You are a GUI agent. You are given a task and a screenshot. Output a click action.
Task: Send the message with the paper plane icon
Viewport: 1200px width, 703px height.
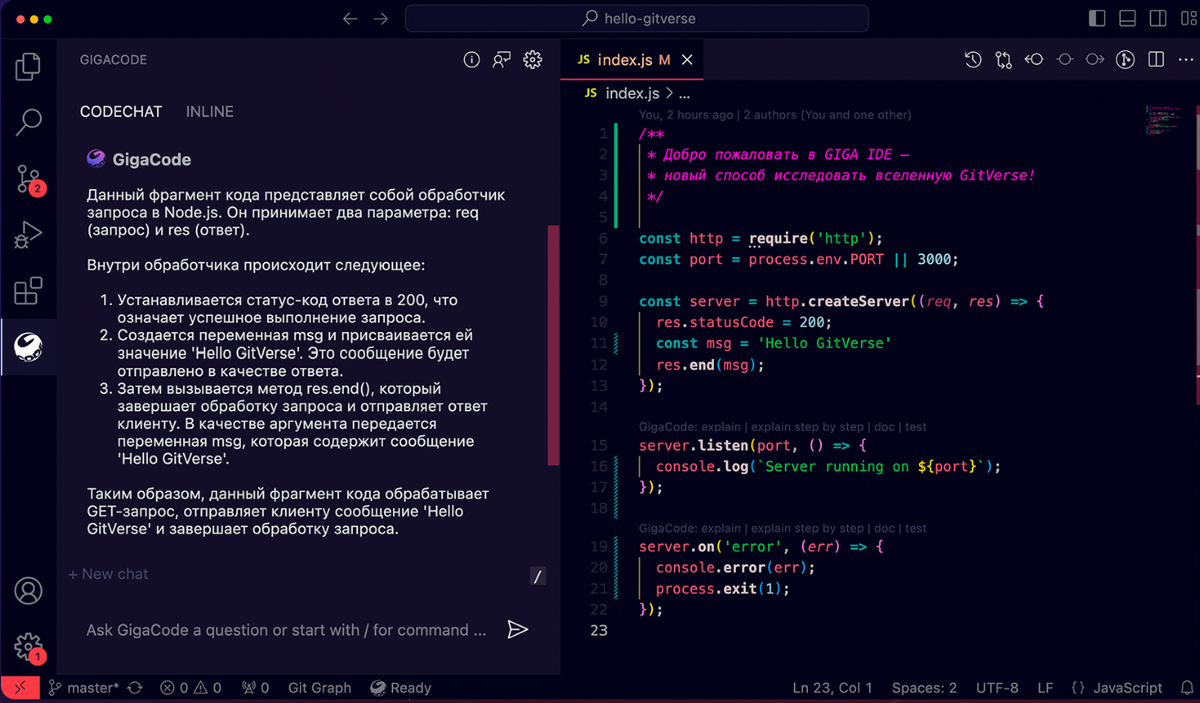click(x=517, y=629)
